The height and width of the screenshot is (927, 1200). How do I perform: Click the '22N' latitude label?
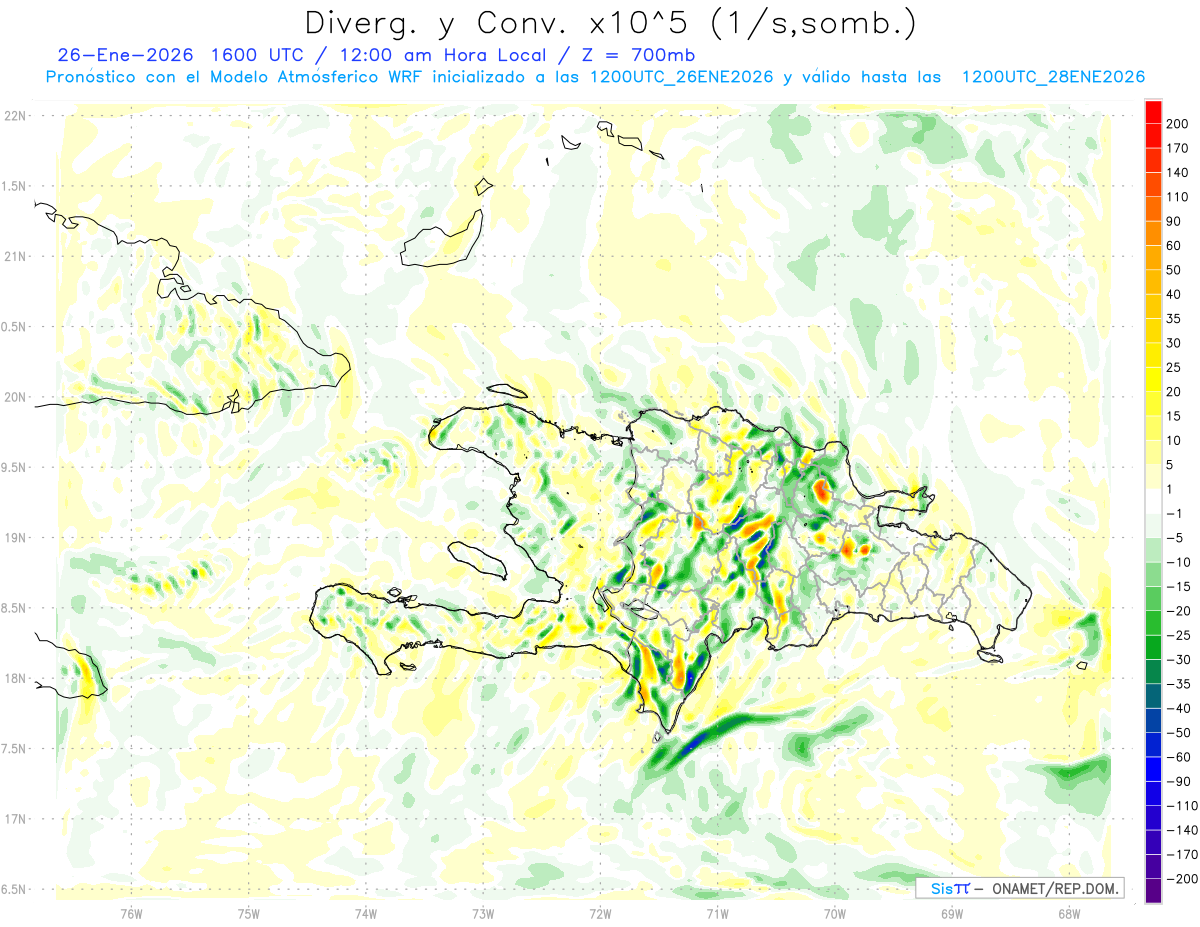[x=14, y=116]
